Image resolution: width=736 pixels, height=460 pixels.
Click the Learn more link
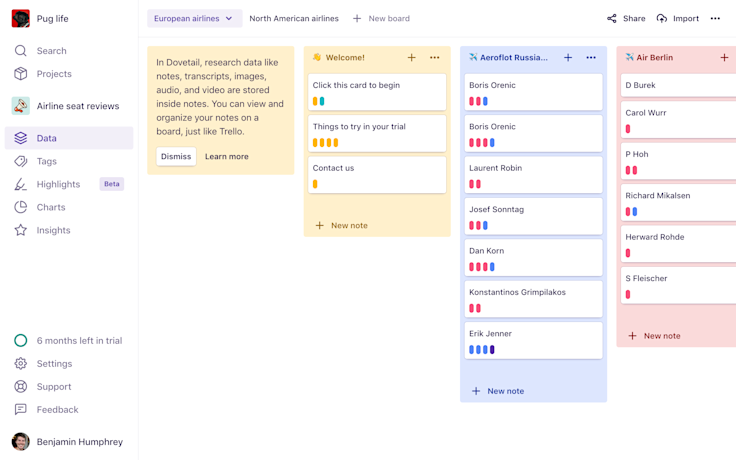[x=227, y=156]
